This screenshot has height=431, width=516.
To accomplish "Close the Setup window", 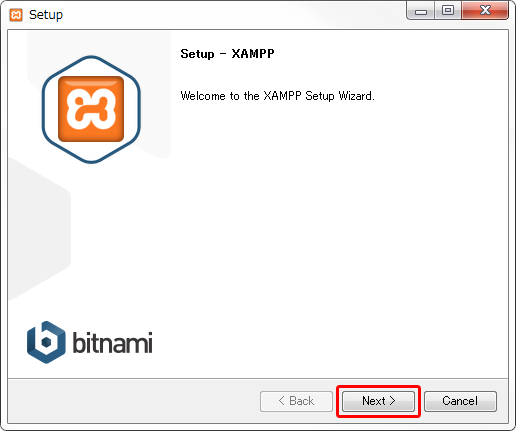I will point(485,11).
